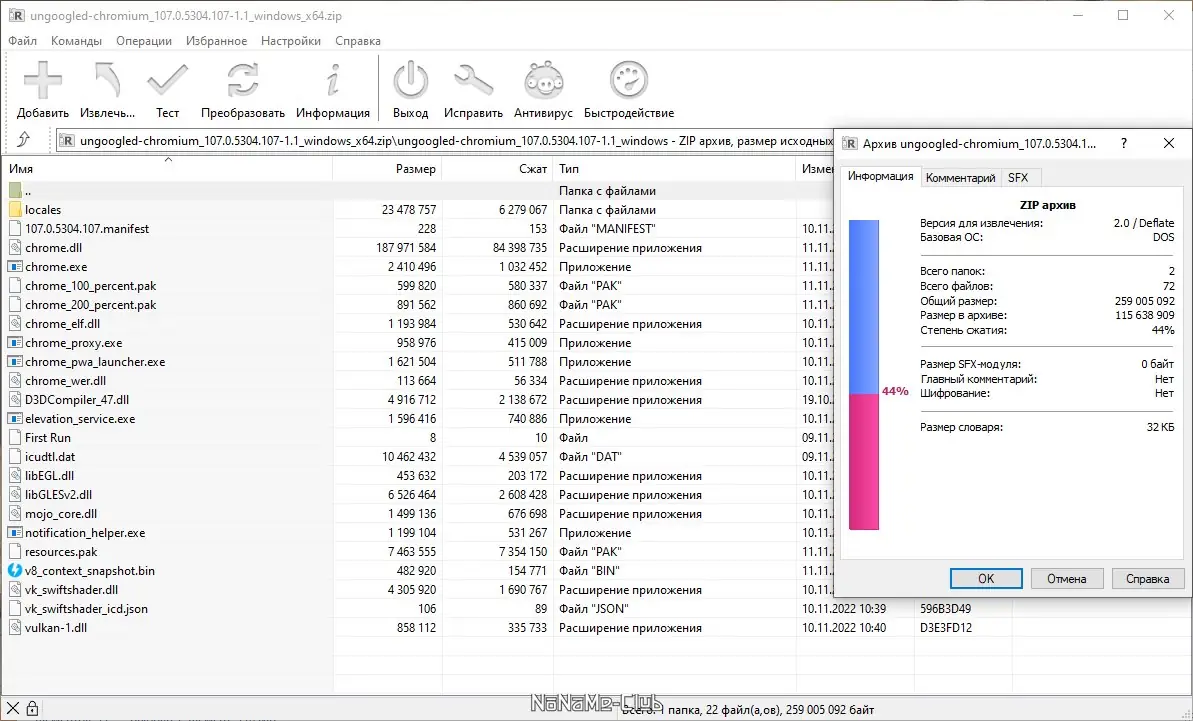Click the archive icon in the address bar
Viewport: 1193px width, 721px height.
pyautogui.click(x=65, y=140)
